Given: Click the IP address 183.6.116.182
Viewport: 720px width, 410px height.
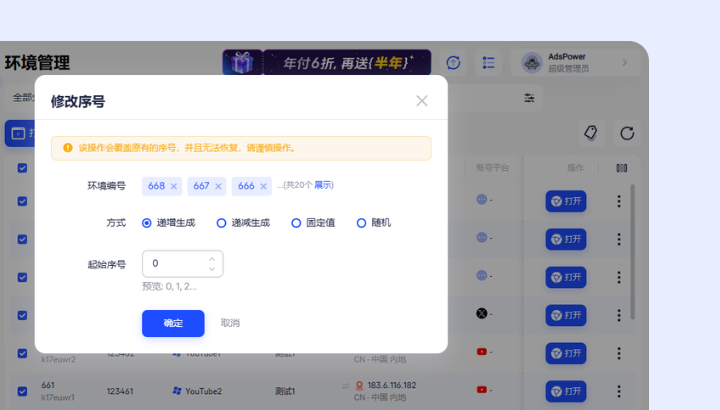Looking at the screenshot, I should point(392,385).
